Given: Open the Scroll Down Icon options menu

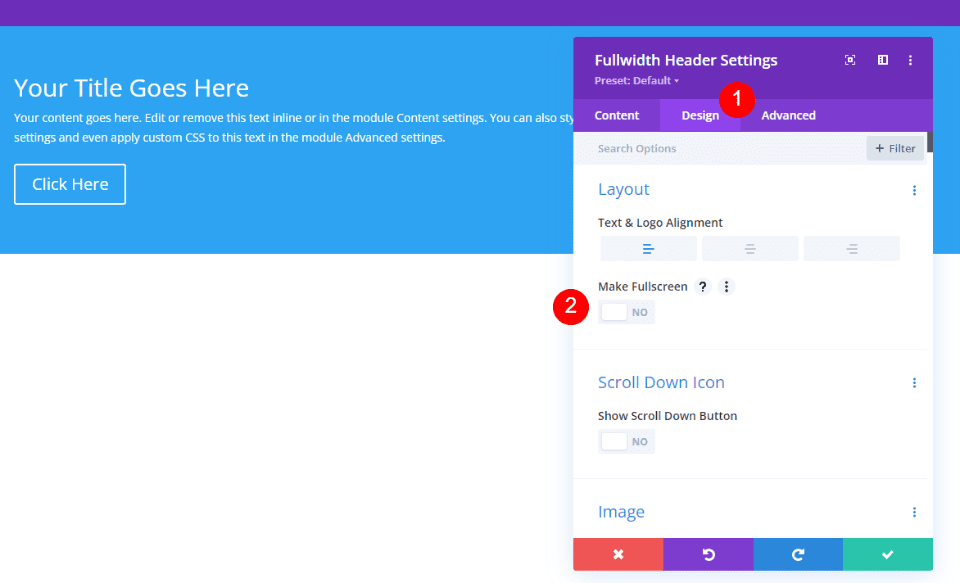Looking at the screenshot, I should 914,382.
